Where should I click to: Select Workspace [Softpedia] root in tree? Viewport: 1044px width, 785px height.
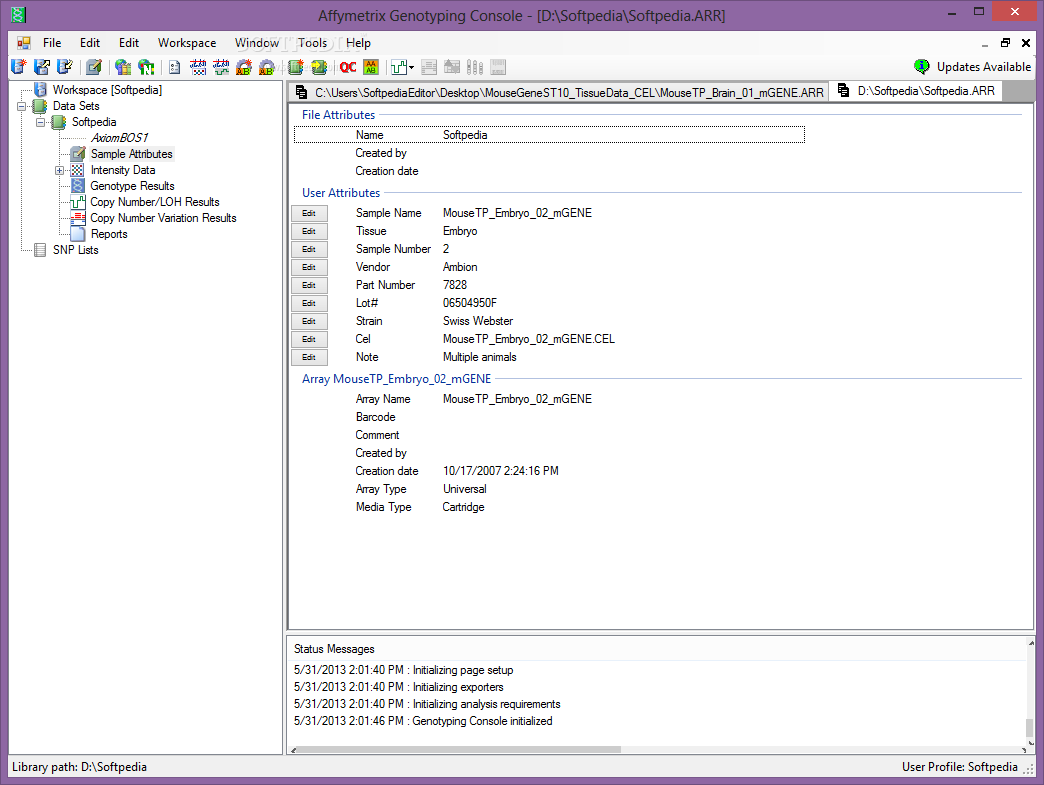(107, 90)
